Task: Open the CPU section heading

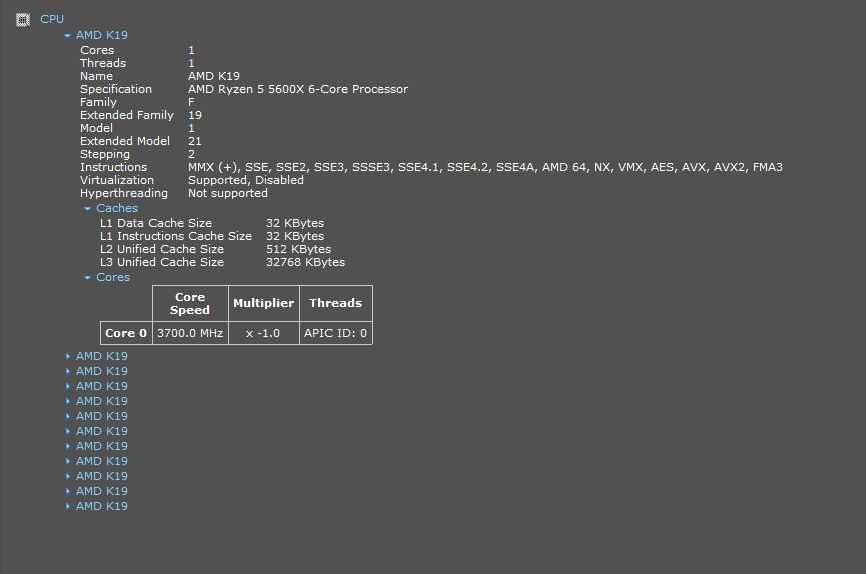Action: coord(52,19)
